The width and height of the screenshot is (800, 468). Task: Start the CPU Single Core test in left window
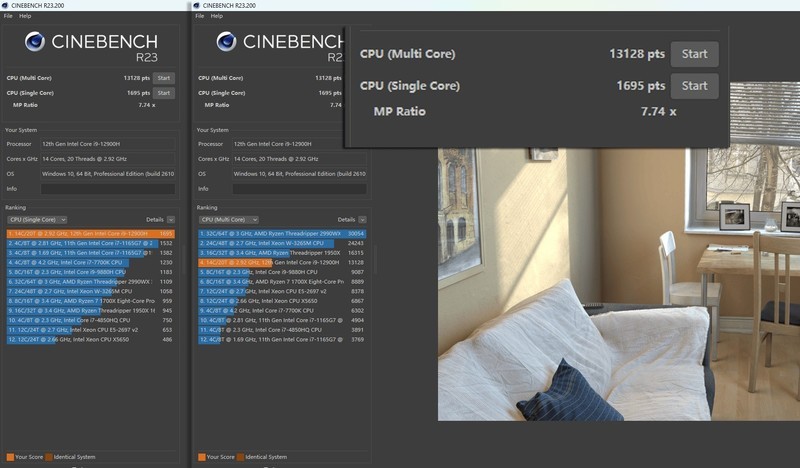pos(164,93)
